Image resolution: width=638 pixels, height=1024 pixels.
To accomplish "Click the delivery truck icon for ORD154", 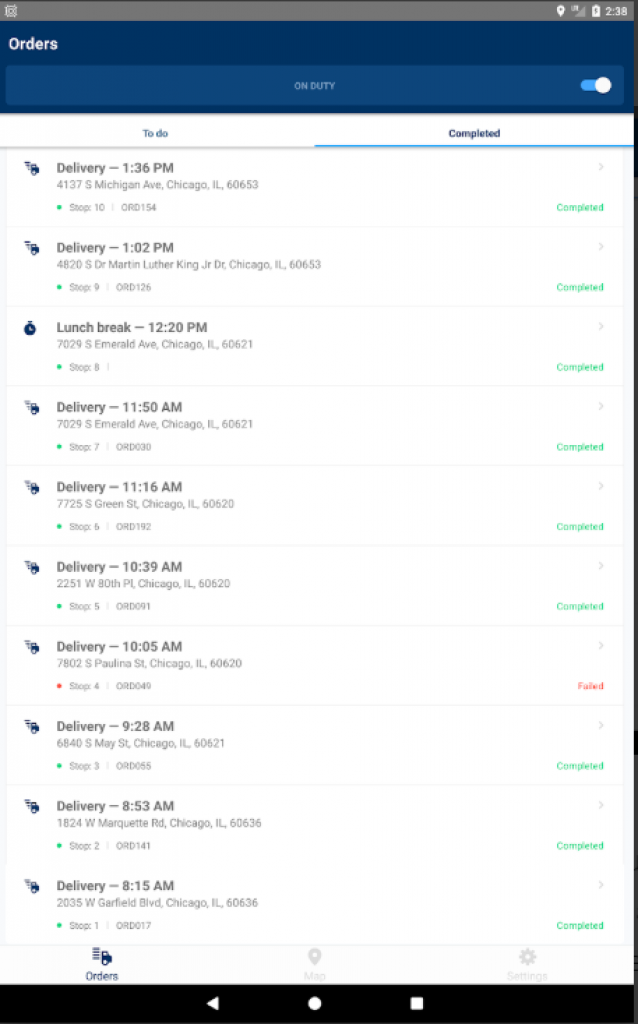I will click(31, 168).
